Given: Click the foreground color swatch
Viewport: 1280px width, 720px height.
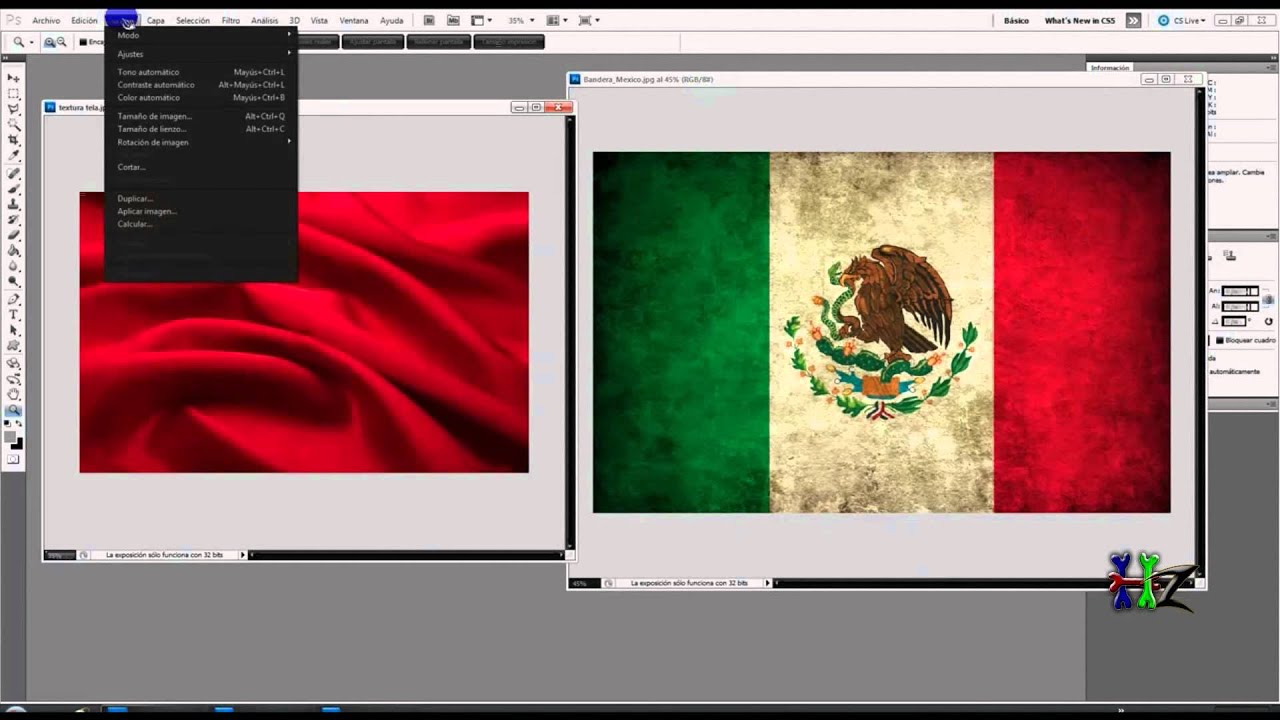Looking at the screenshot, I should 11,438.
